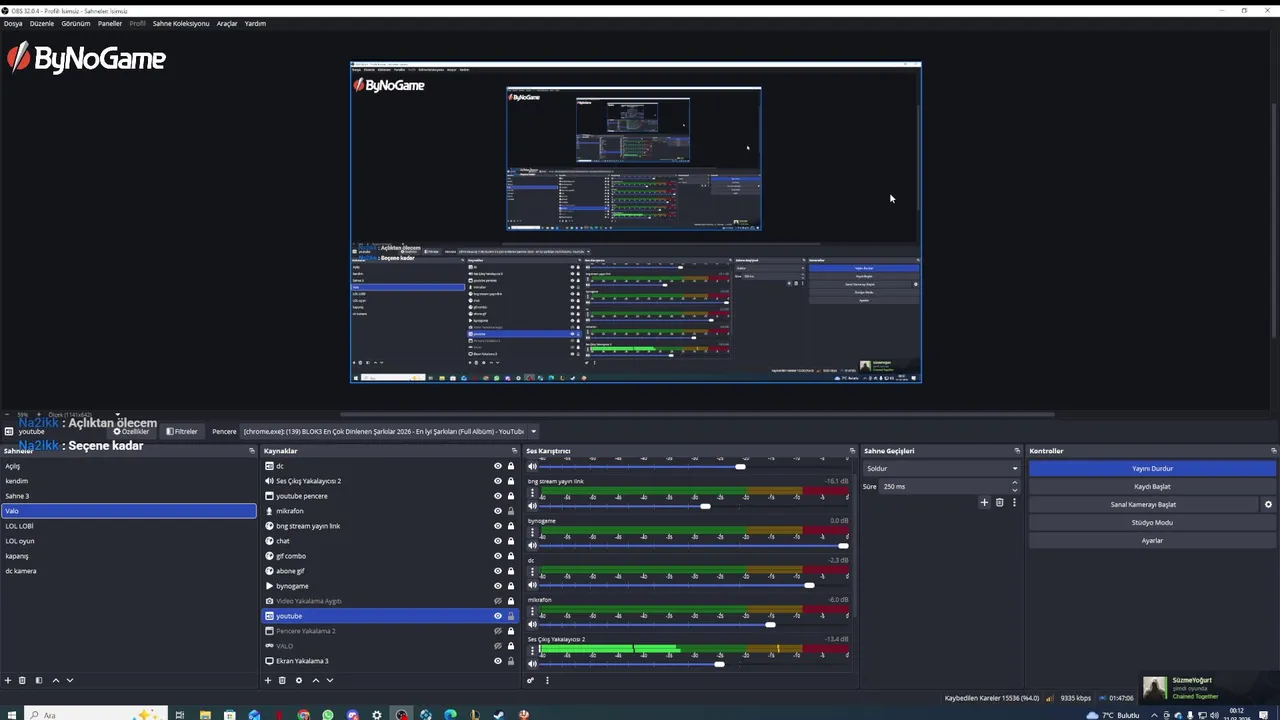Add a scene transition with the plus icon
The width and height of the screenshot is (1280, 720).
(985, 502)
